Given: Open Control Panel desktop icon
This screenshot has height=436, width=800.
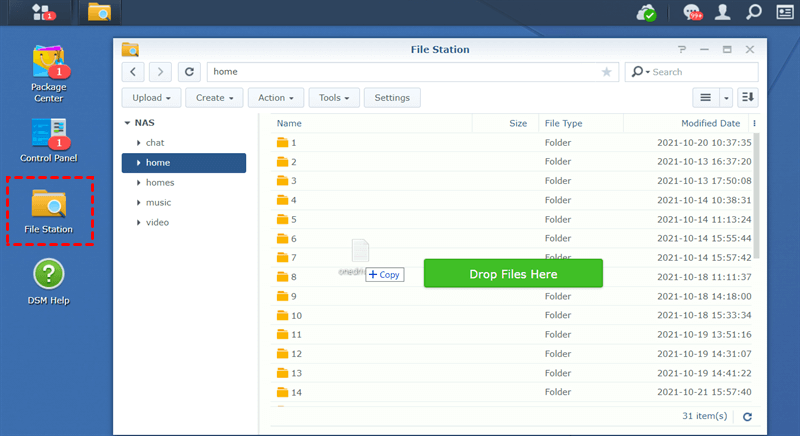Looking at the screenshot, I should pyautogui.click(x=48, y=138).
